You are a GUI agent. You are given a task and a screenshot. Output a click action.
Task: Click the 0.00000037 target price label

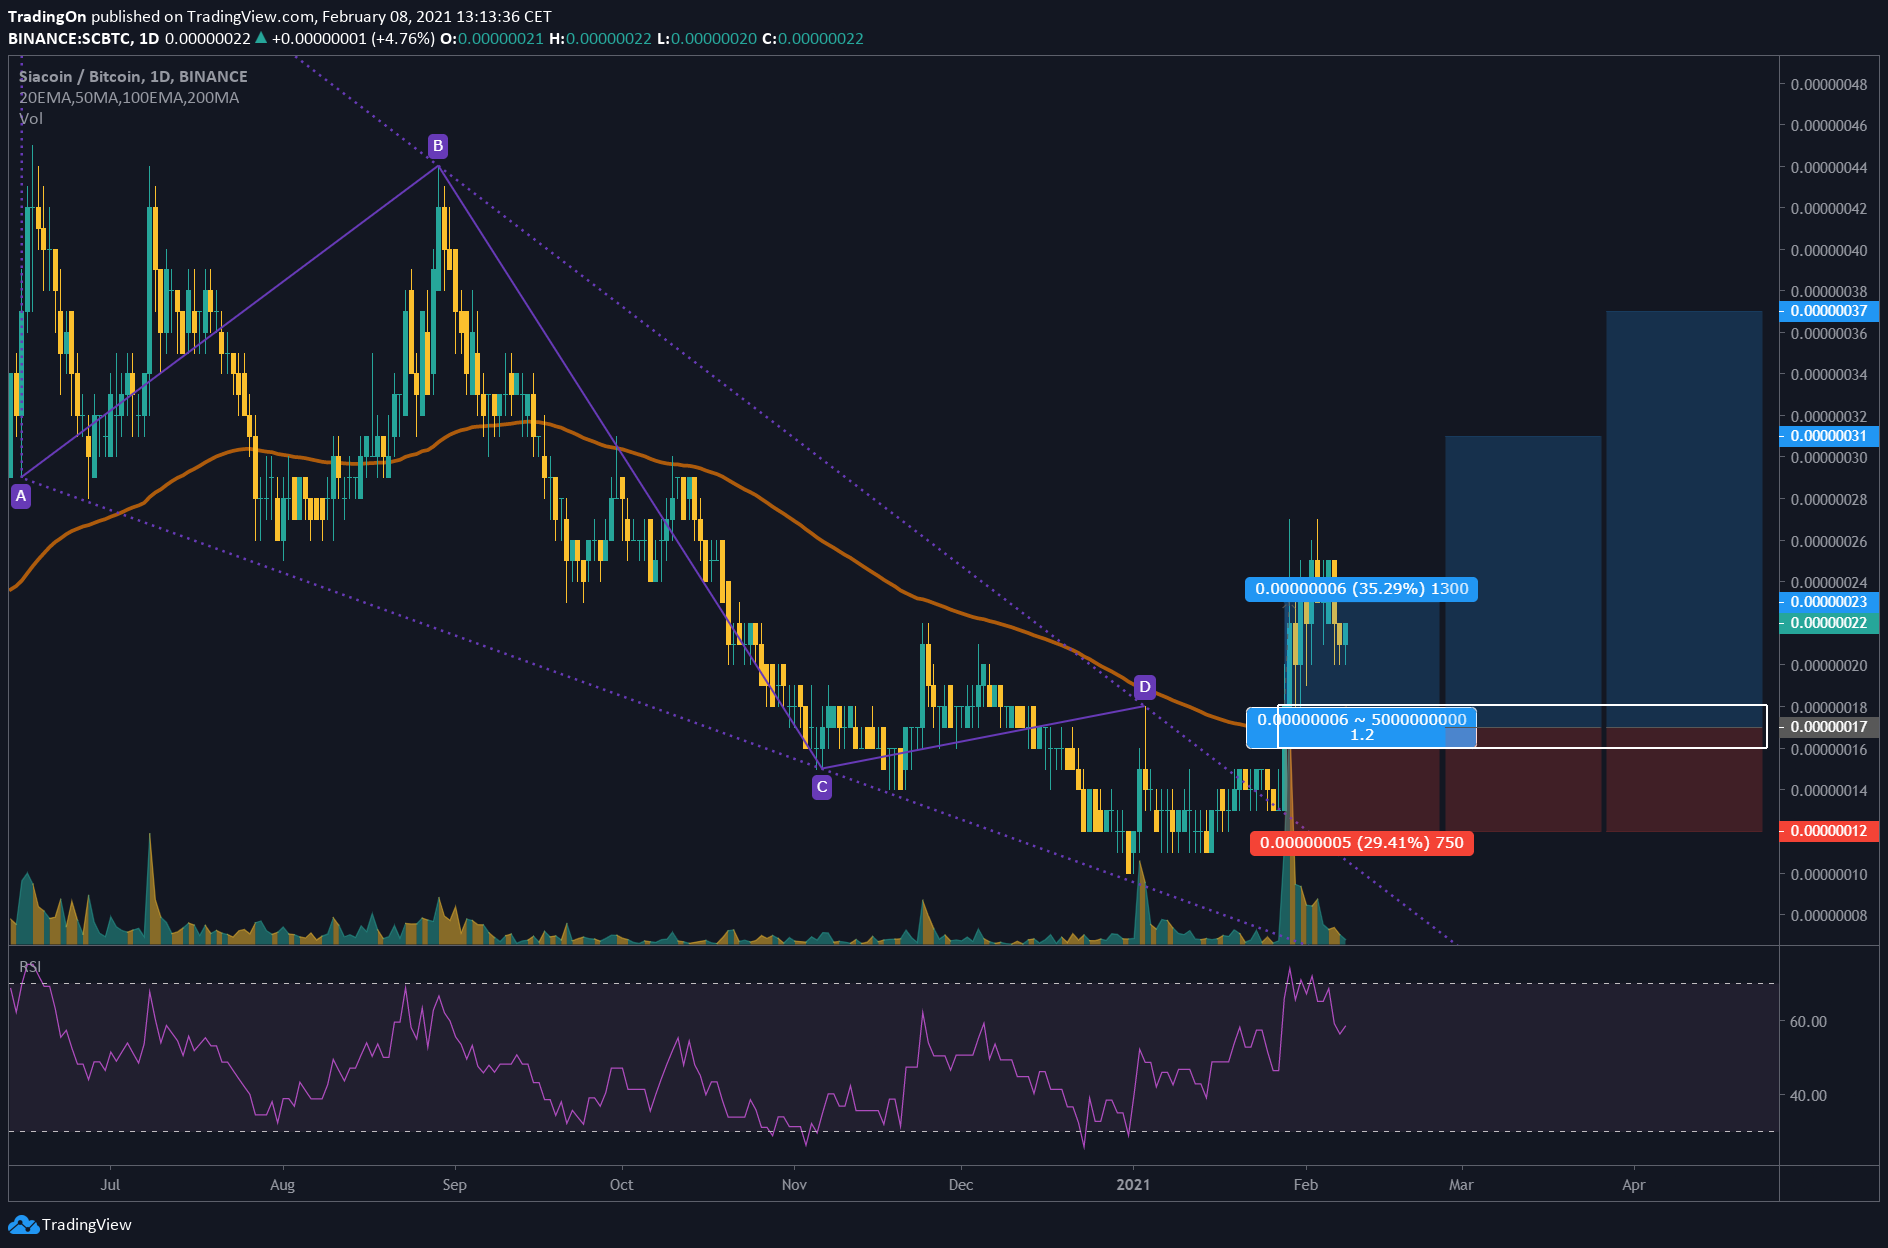pyautogui.click(x=1829, y=311)
